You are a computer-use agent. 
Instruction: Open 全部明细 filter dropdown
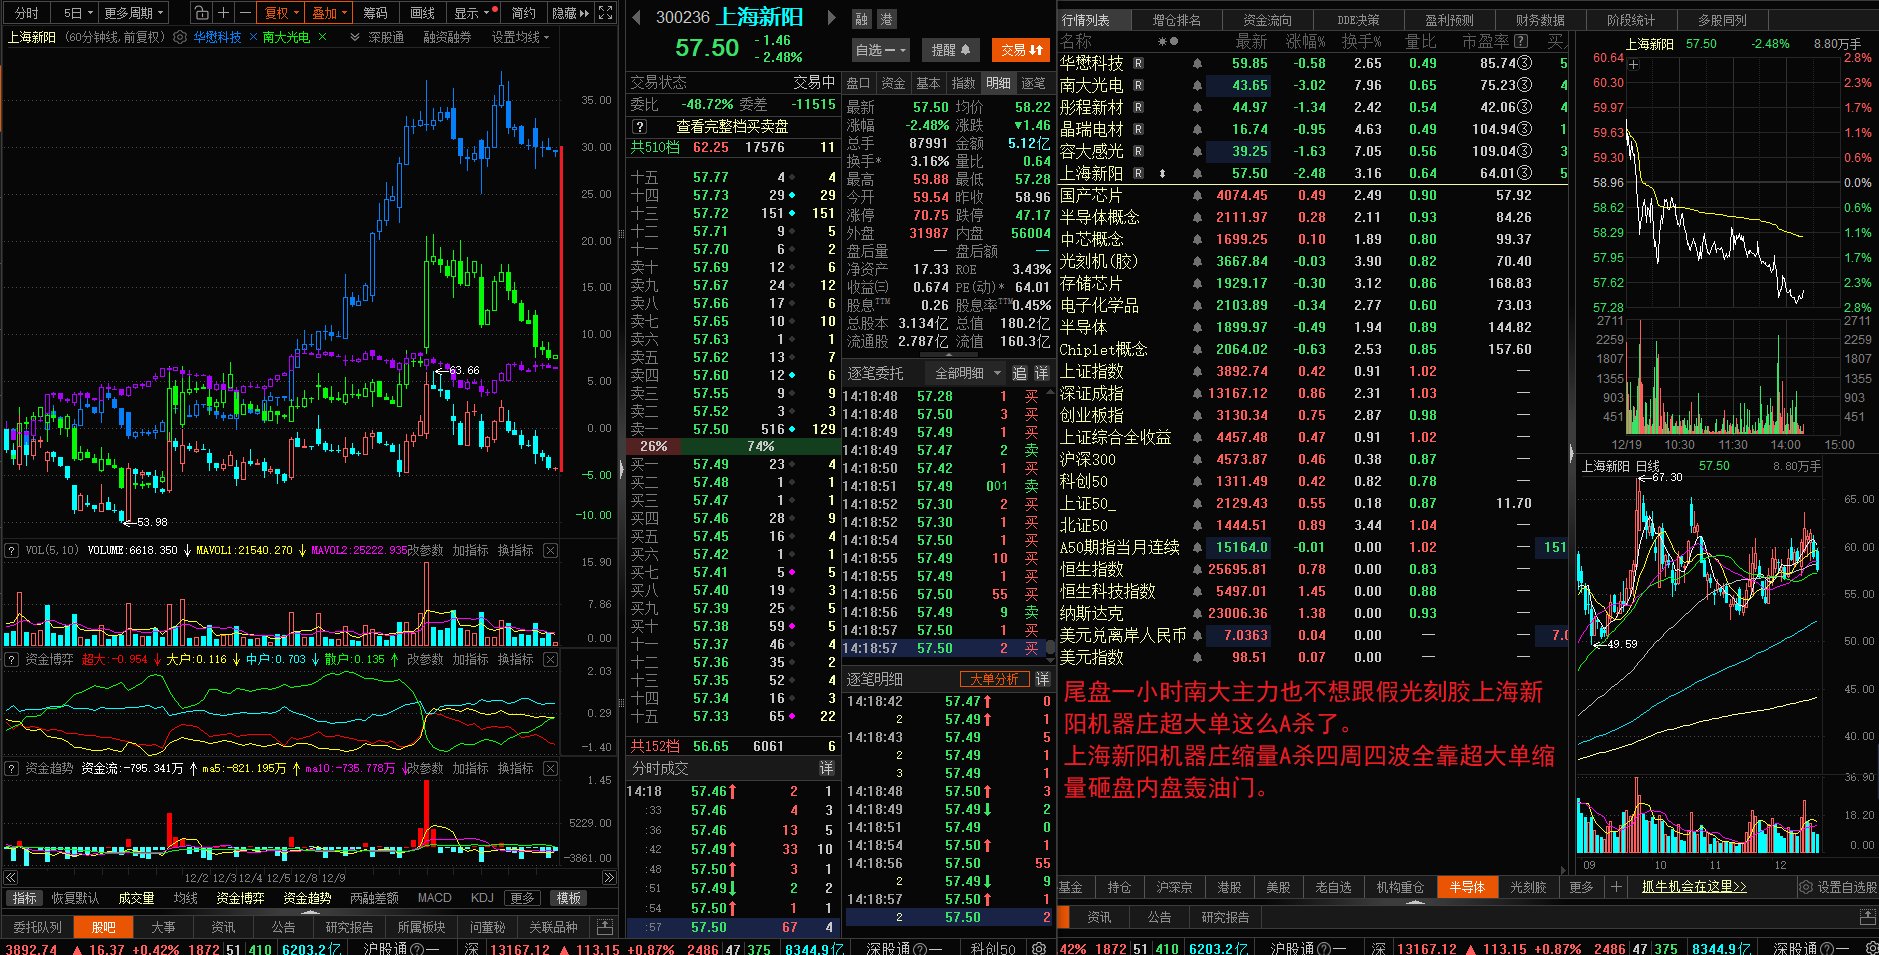point(967,373)
